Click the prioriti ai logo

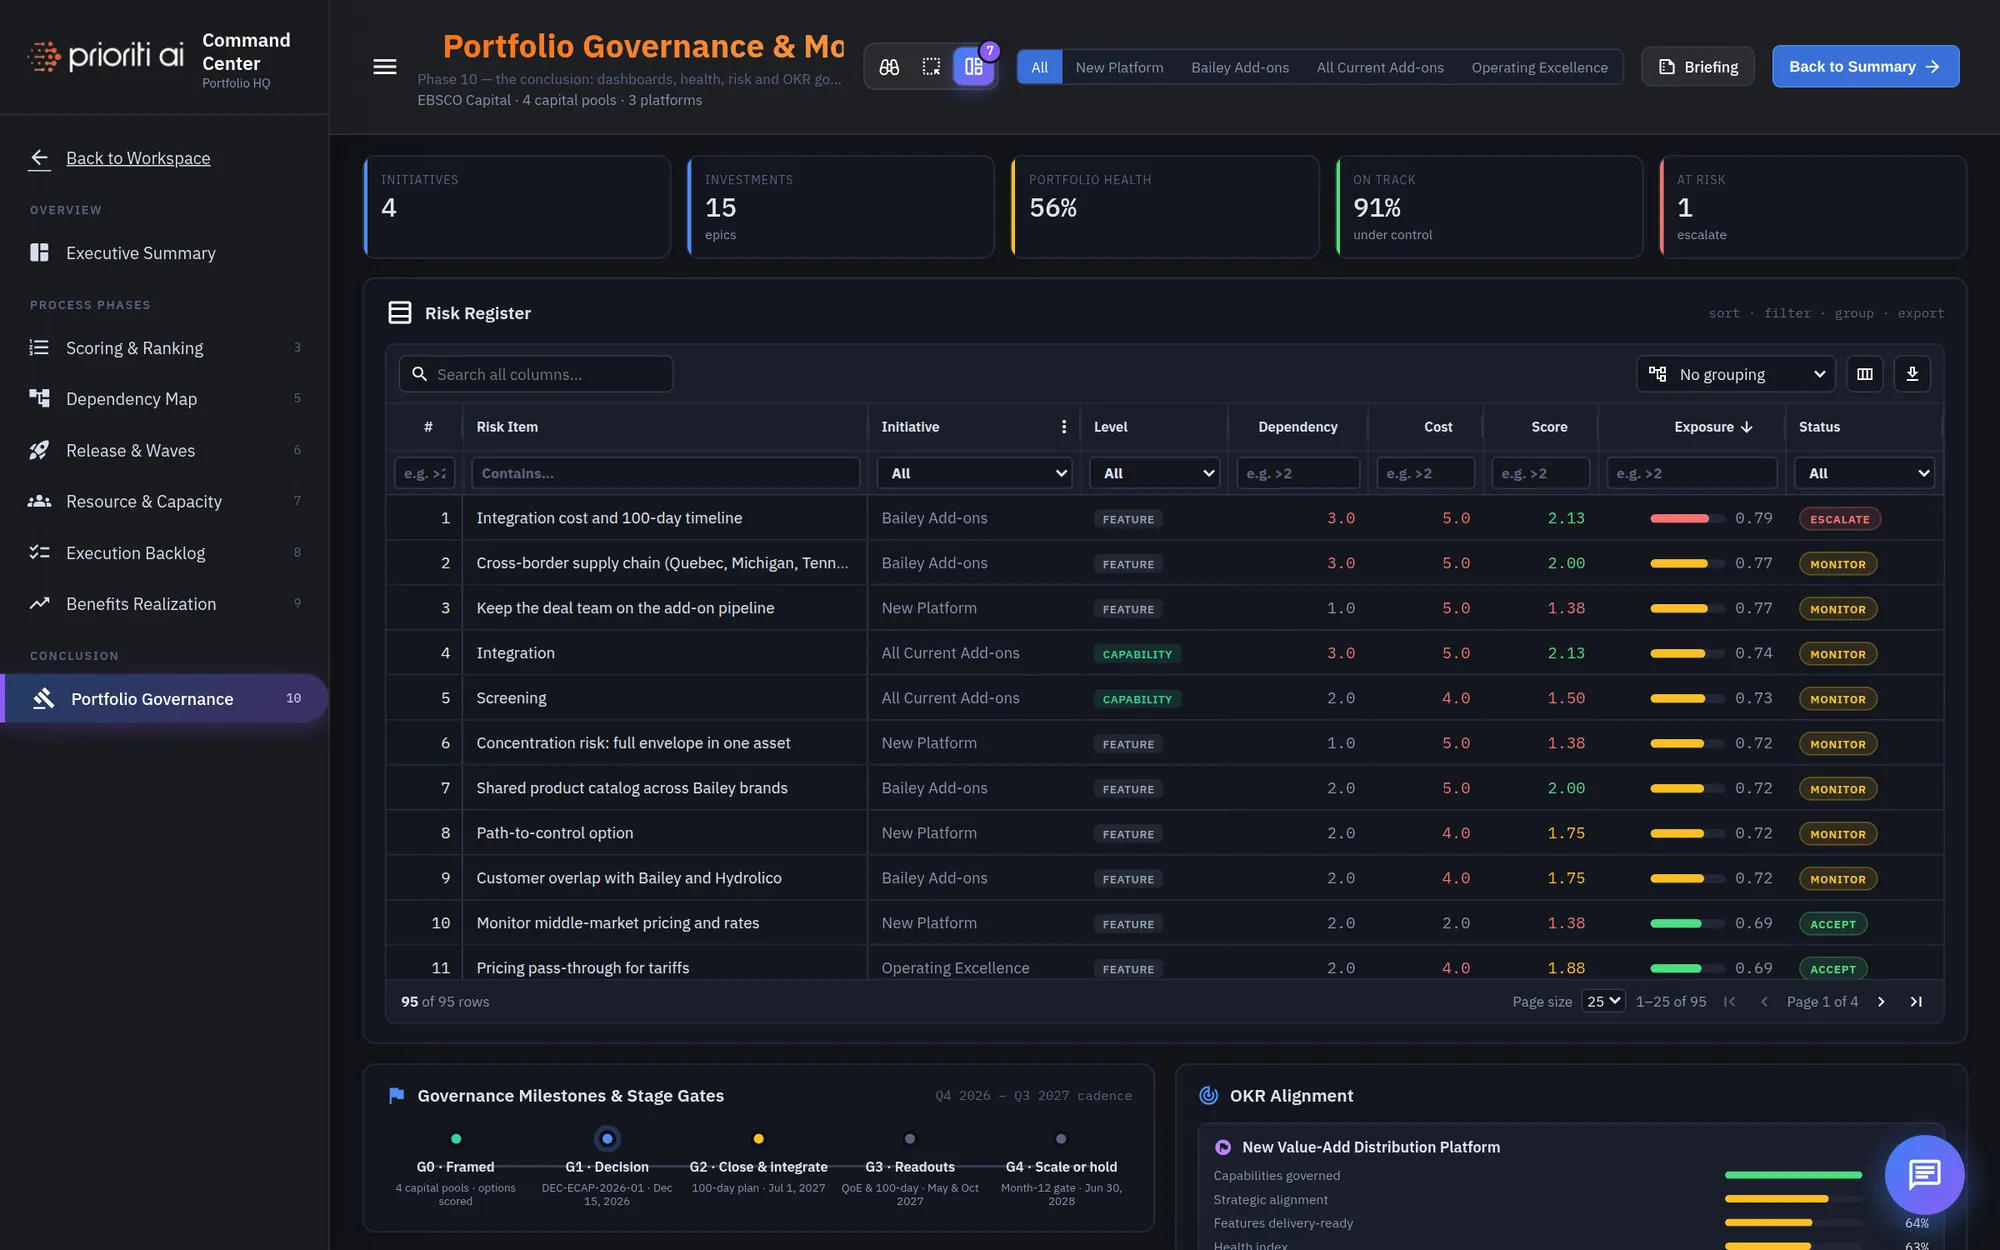coord(105,55)
